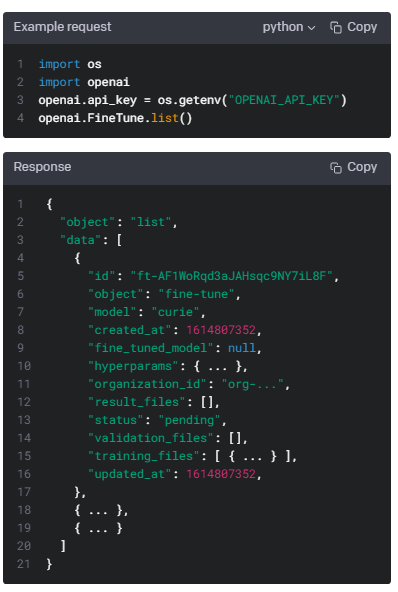This screenshot has height=592, width=398.
Task: Click the "data": [ line
Action: [91, 240]
